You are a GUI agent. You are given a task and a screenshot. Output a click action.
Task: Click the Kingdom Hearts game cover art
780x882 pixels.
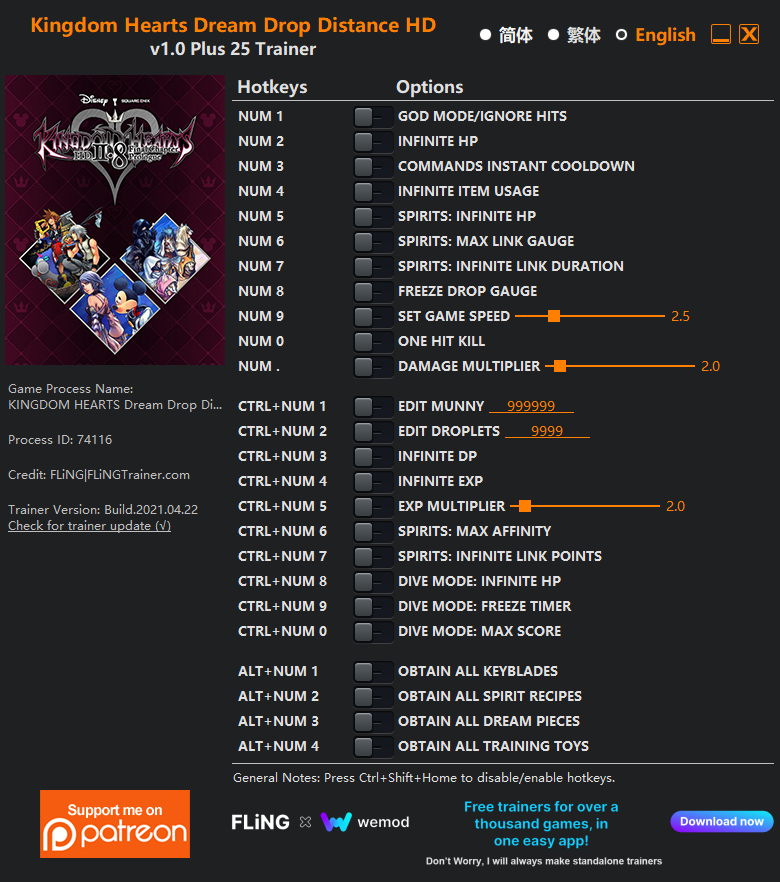pyautogui.click(x=115, y=220)
